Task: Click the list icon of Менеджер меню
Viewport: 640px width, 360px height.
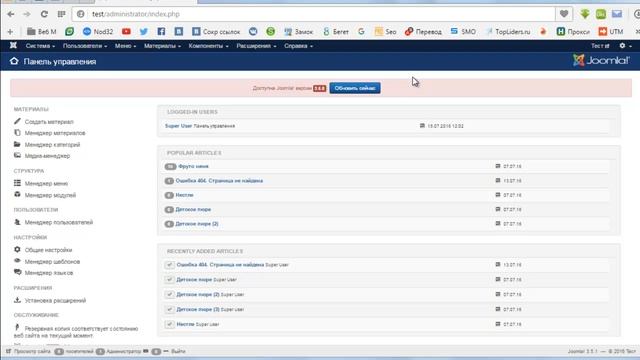Action: (x=17, y=183)
